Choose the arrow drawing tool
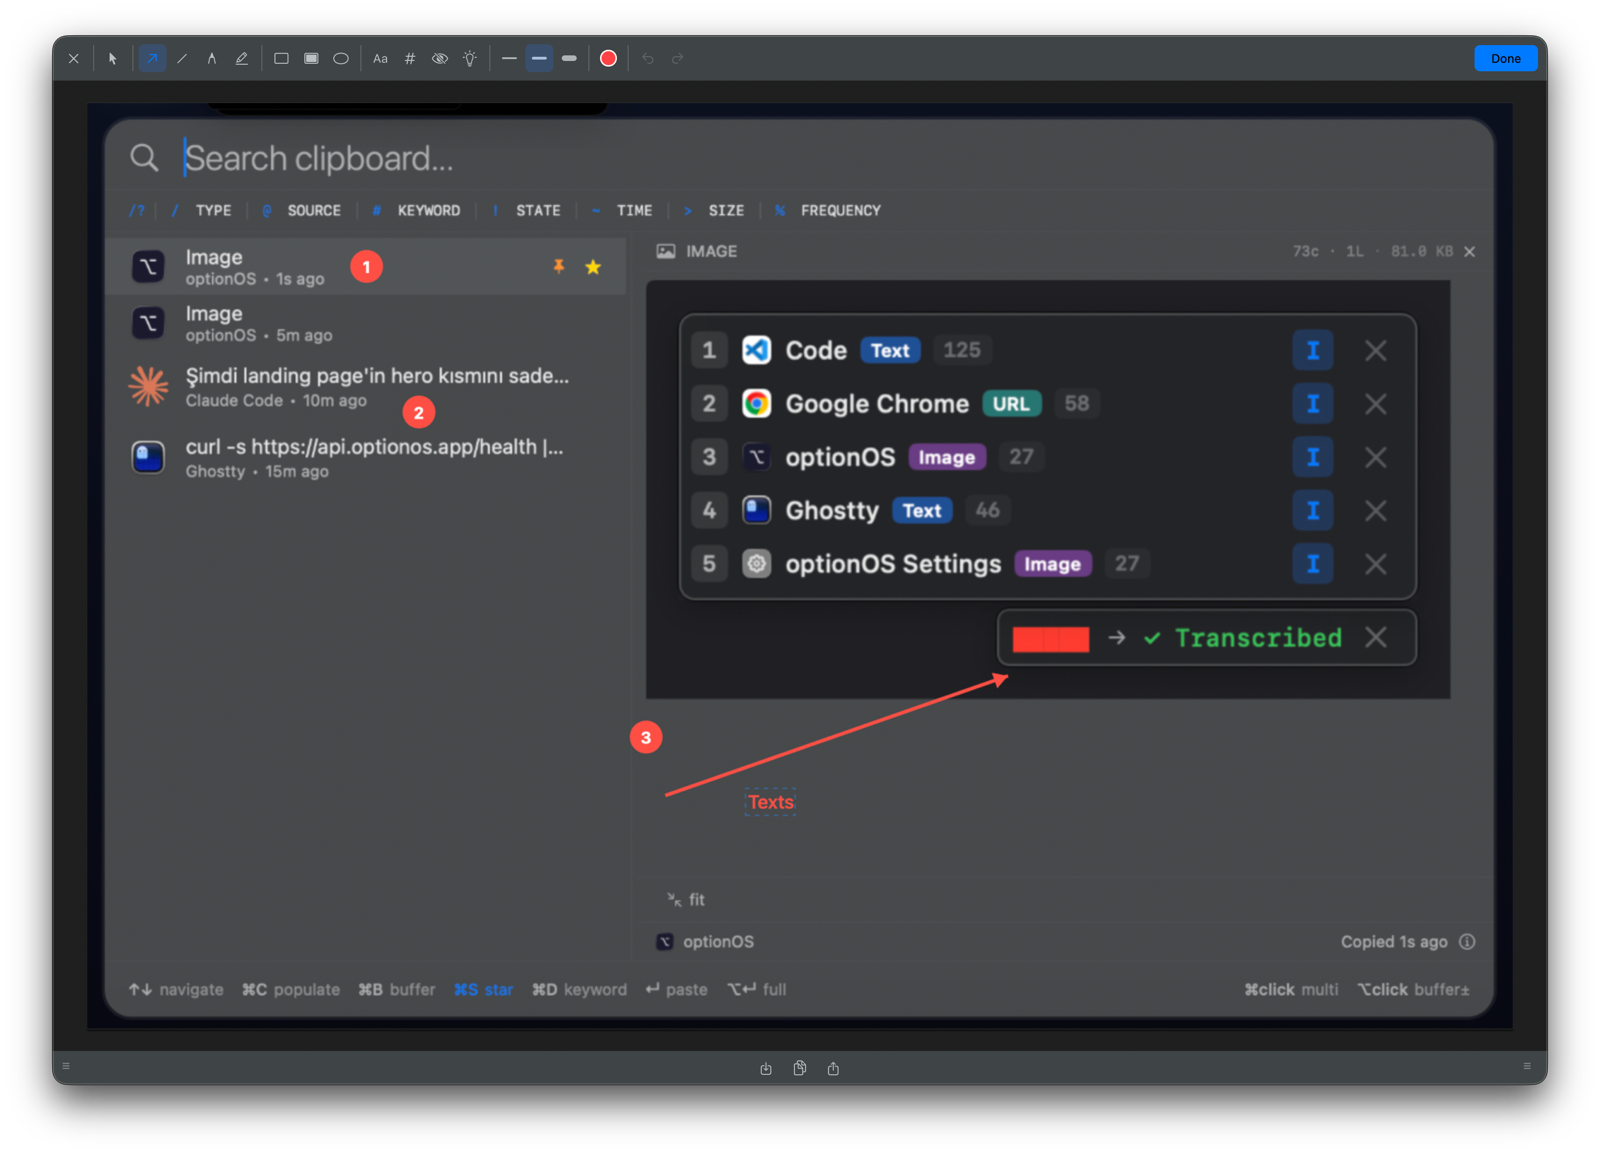This screenshot has height=1154, width=1600. [x=152, y=59]
